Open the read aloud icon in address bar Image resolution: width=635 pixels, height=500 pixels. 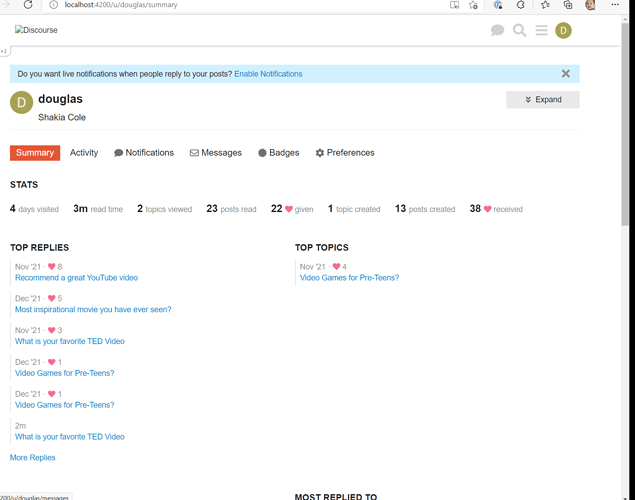tap(454, 5)
